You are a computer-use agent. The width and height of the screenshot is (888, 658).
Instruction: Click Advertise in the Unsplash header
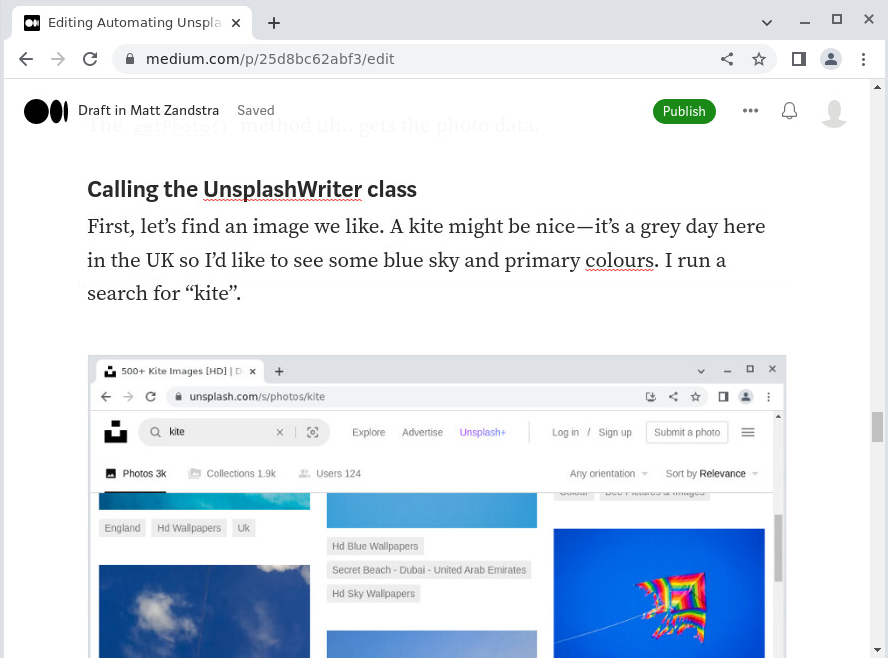(x=422, y=432)
